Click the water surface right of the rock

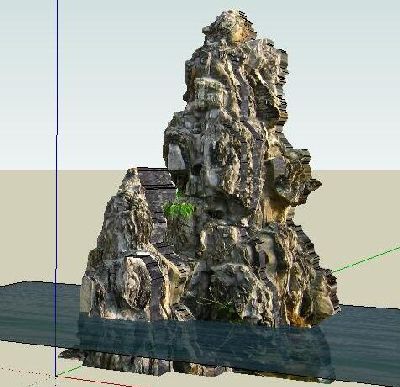pos(368,333)
